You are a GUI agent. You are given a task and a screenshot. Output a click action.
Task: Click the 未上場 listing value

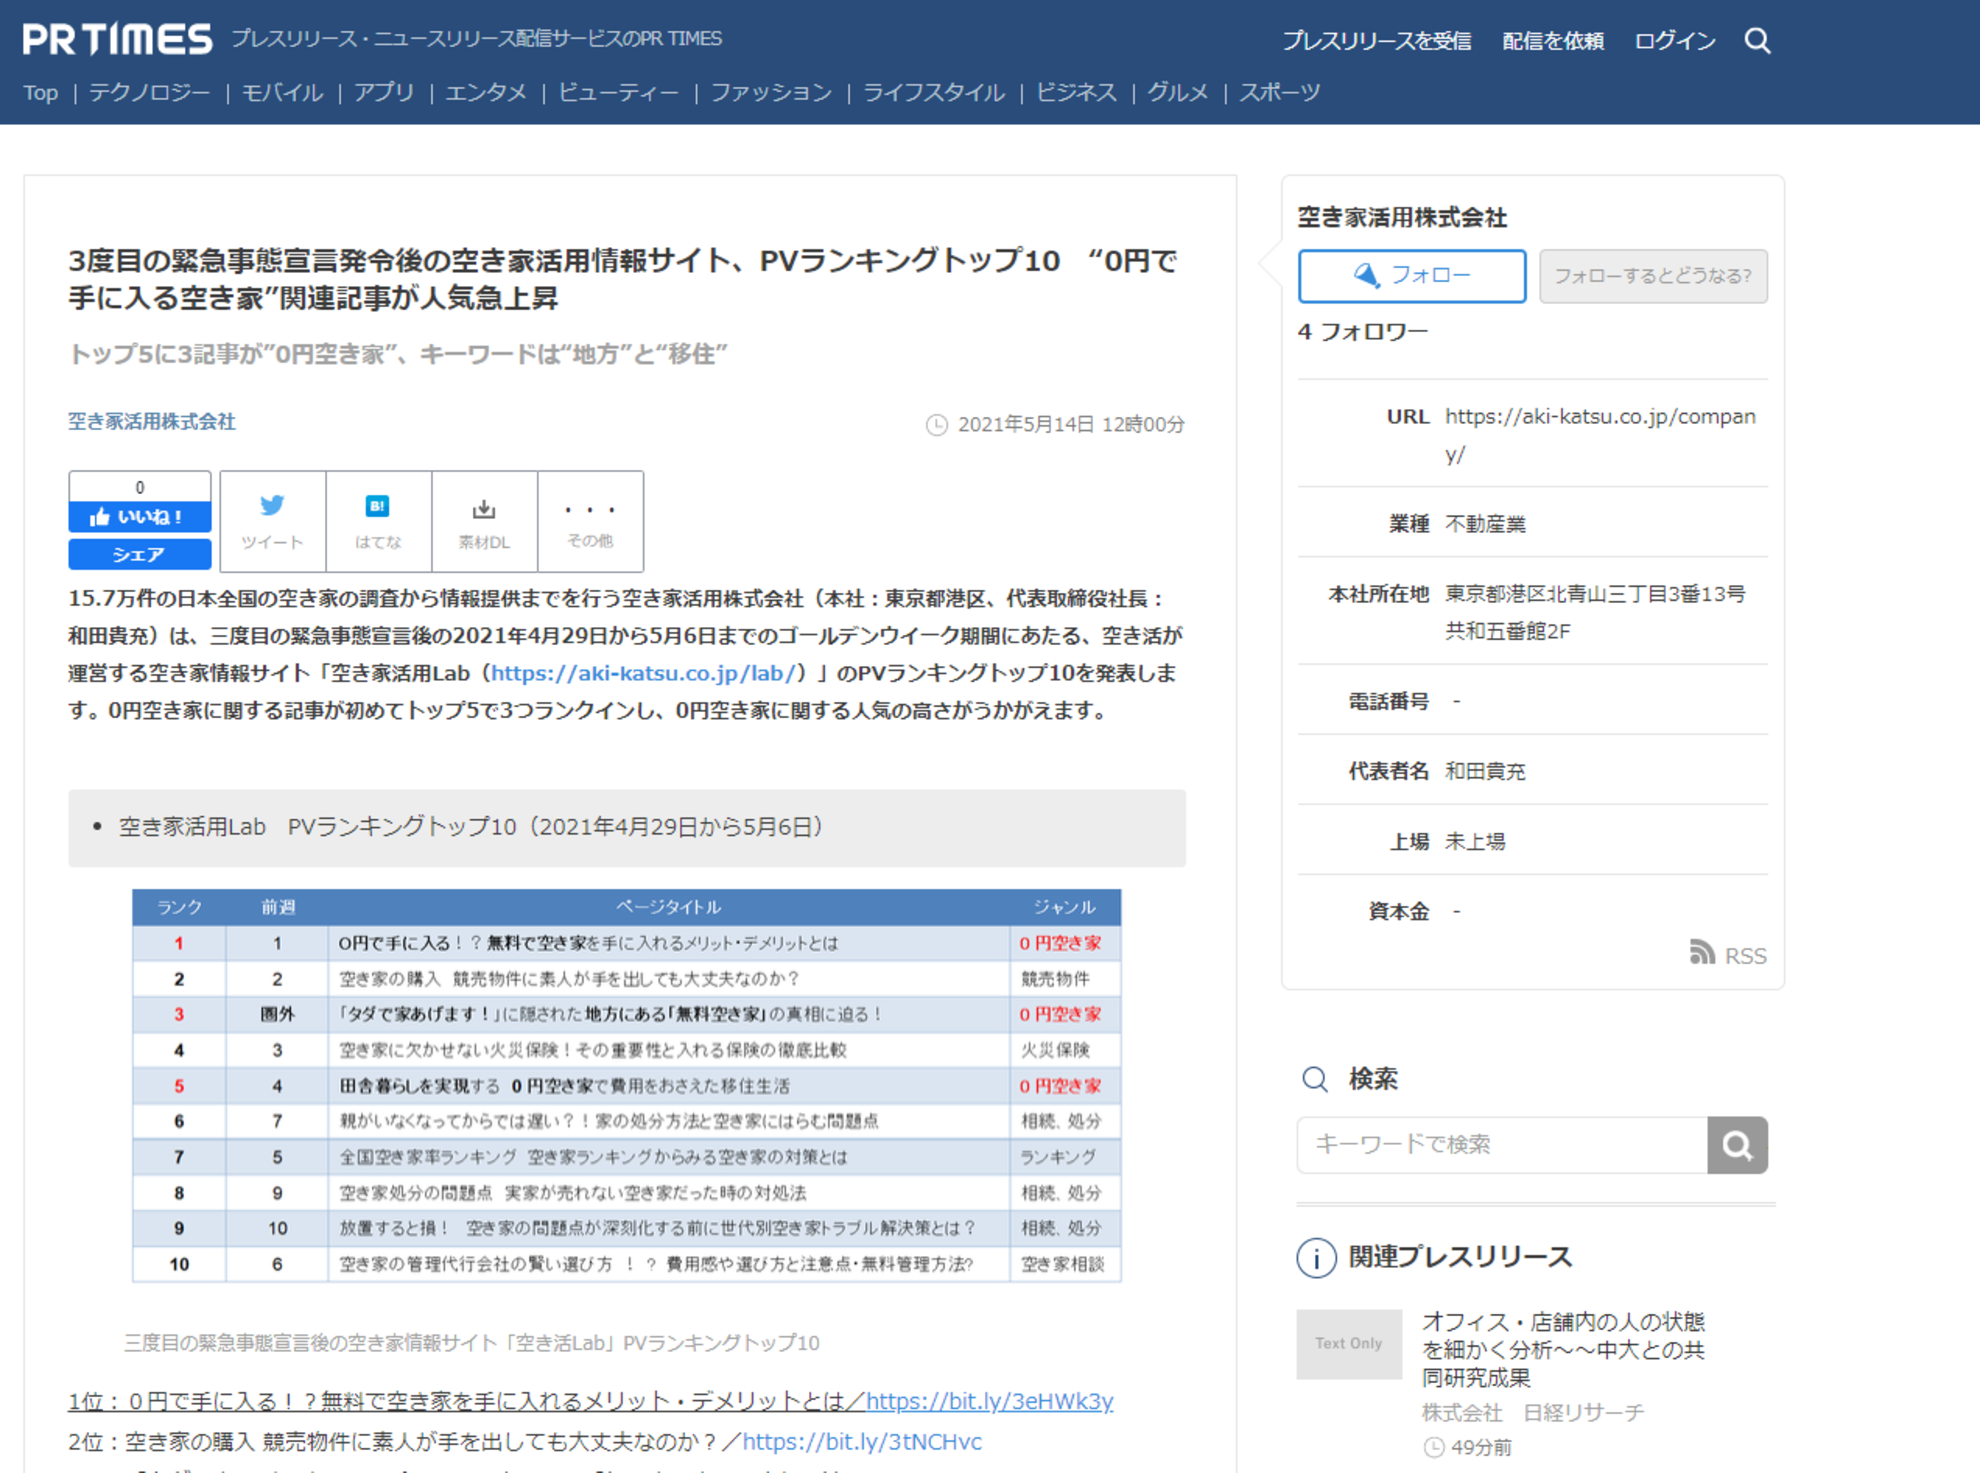(x=1475, y=841)
